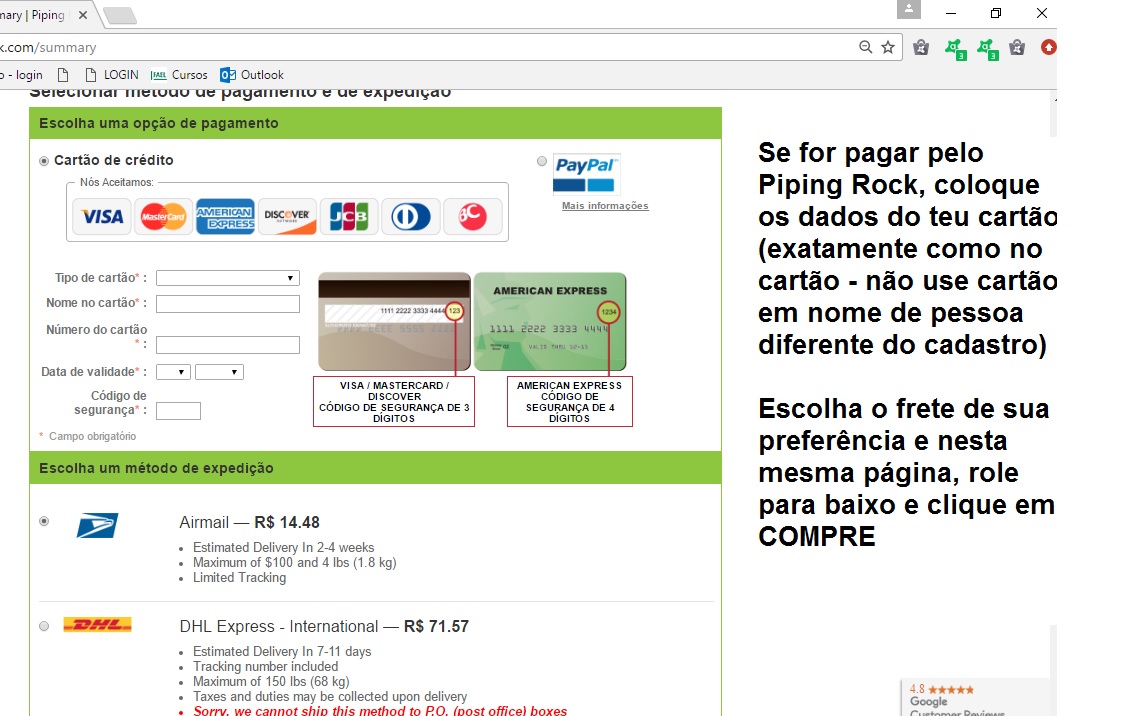This screenshot has width=1140, height=716.
Task: Open a new browser tab
Action: coord(120,15)
